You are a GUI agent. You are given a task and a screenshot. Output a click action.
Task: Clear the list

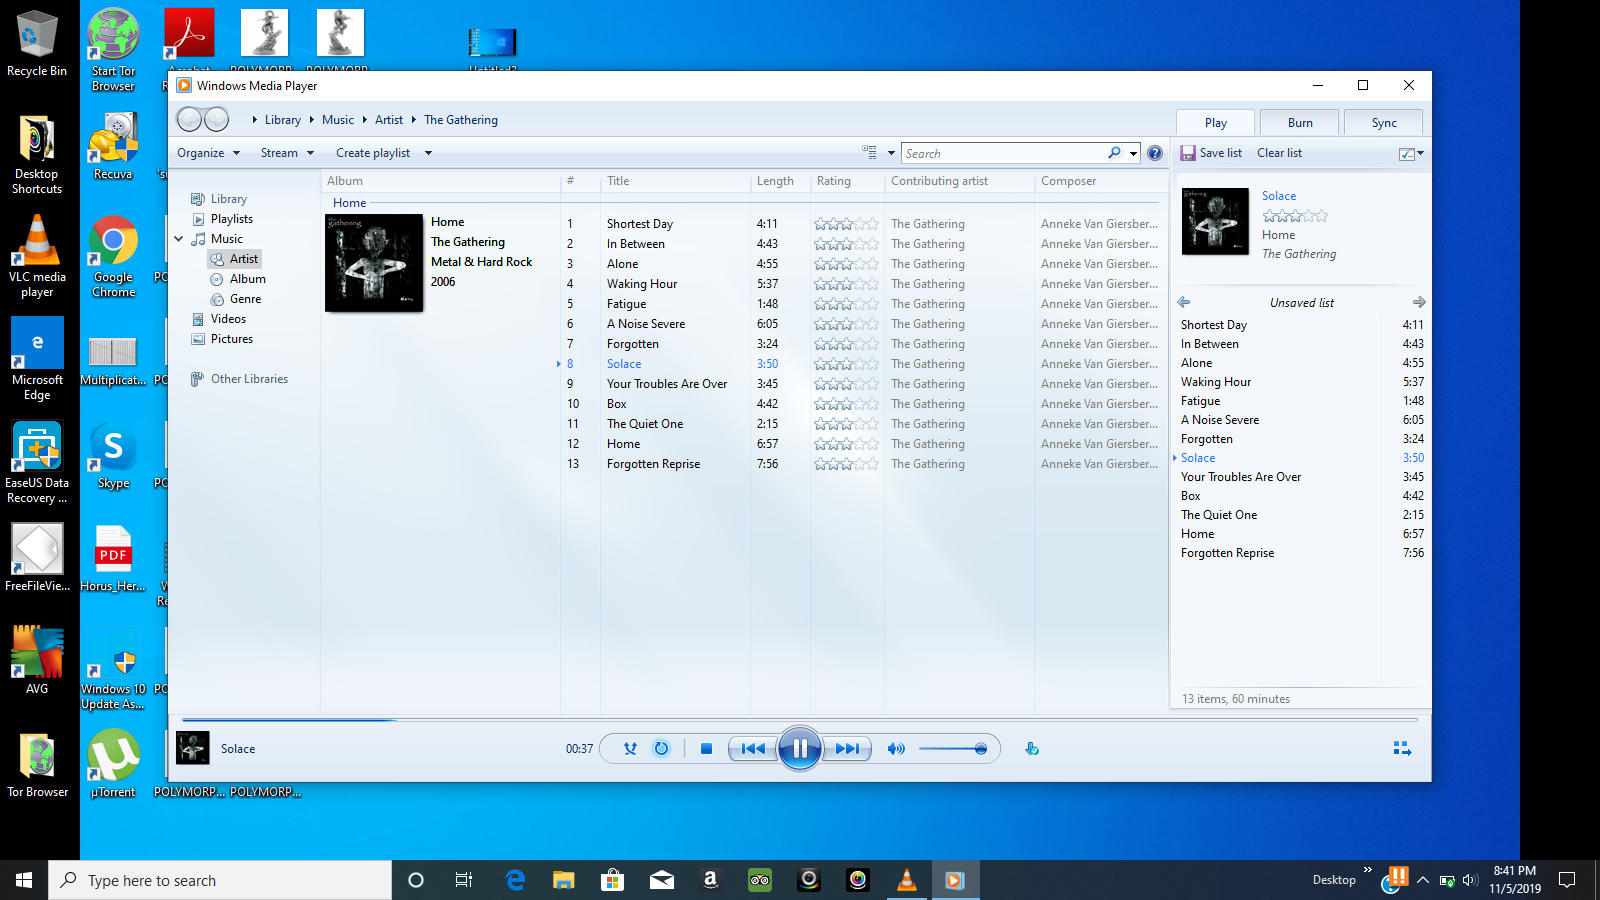tap(1279, 153)
